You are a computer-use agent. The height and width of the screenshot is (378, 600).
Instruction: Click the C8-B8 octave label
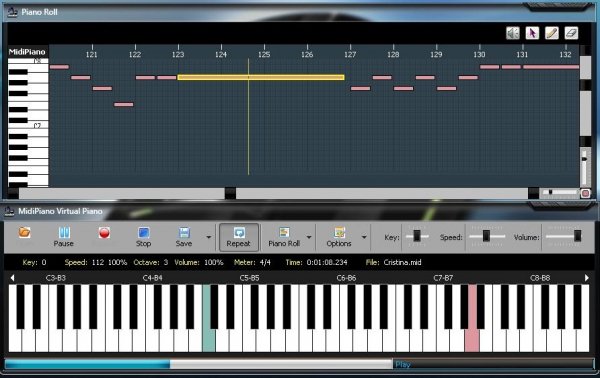tap(540, 278)
